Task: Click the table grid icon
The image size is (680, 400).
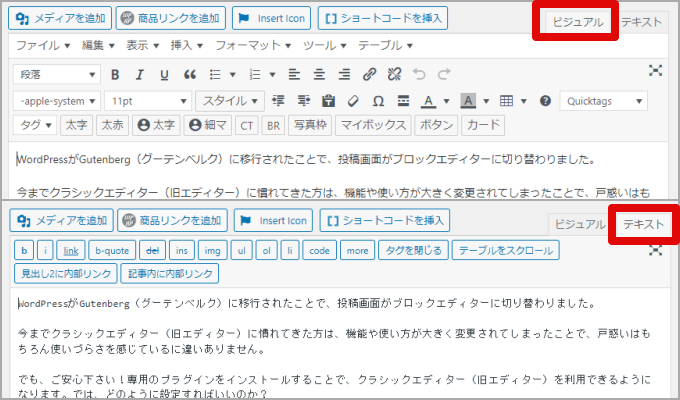Action: tap(507, 101)
